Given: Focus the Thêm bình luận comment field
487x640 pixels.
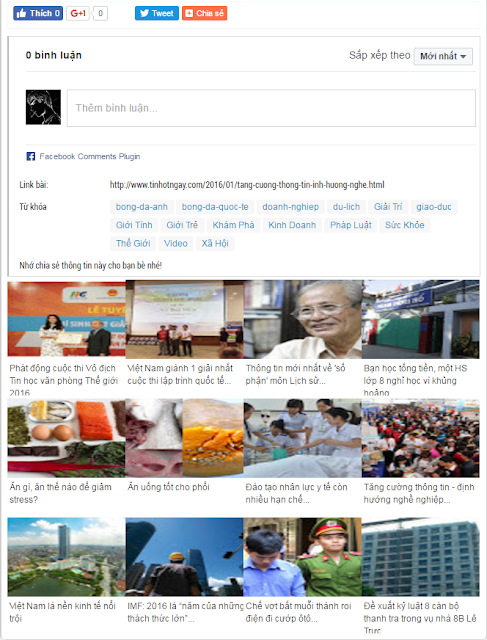Looking at the screenshot, I should [x=271, y=108].
